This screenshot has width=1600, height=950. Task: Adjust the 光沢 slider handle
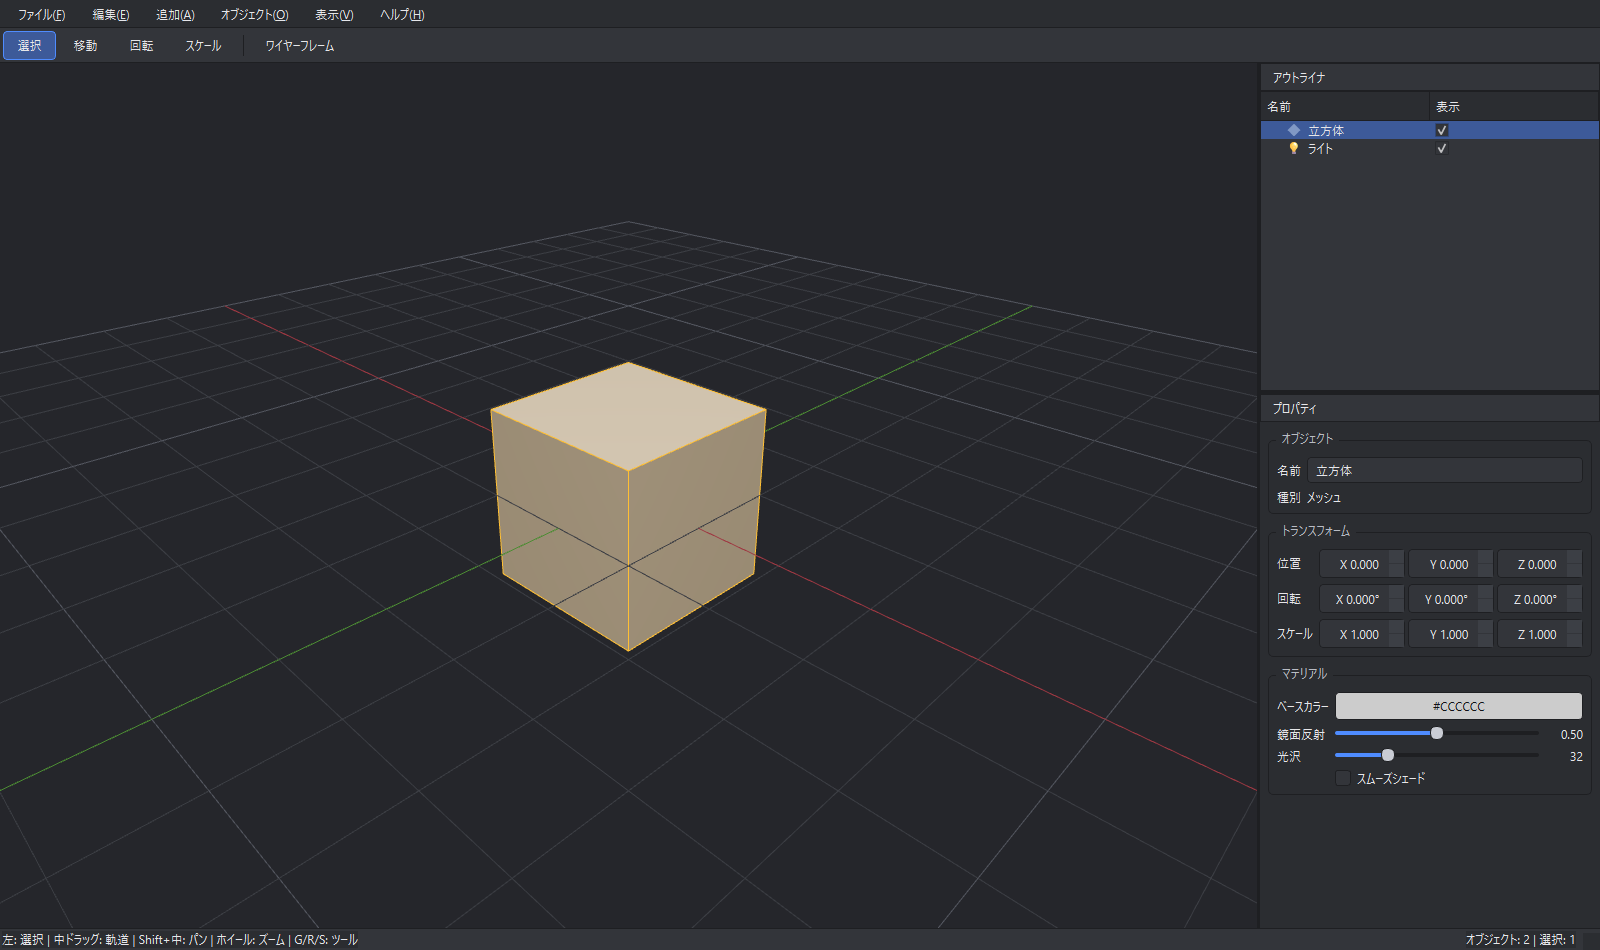pos(1387,755)
